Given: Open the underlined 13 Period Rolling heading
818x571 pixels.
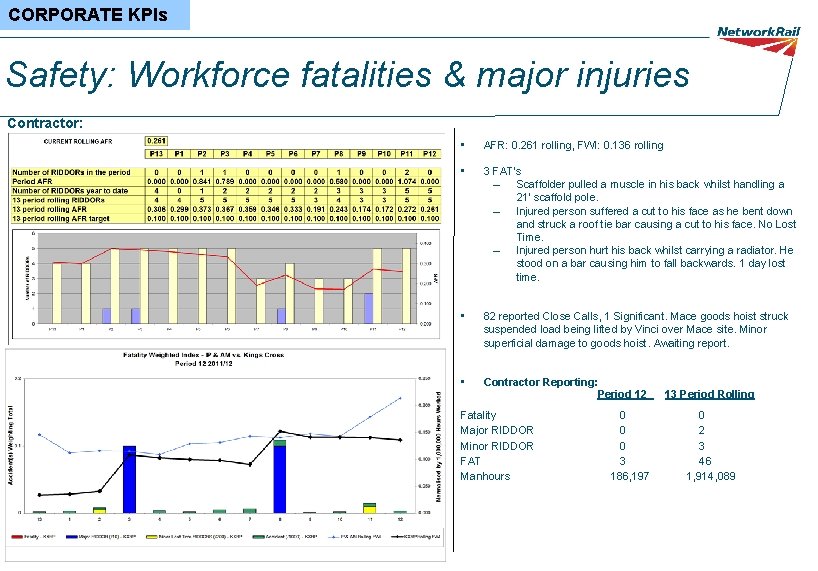Looking at the screenshot, I should (709, 394).
